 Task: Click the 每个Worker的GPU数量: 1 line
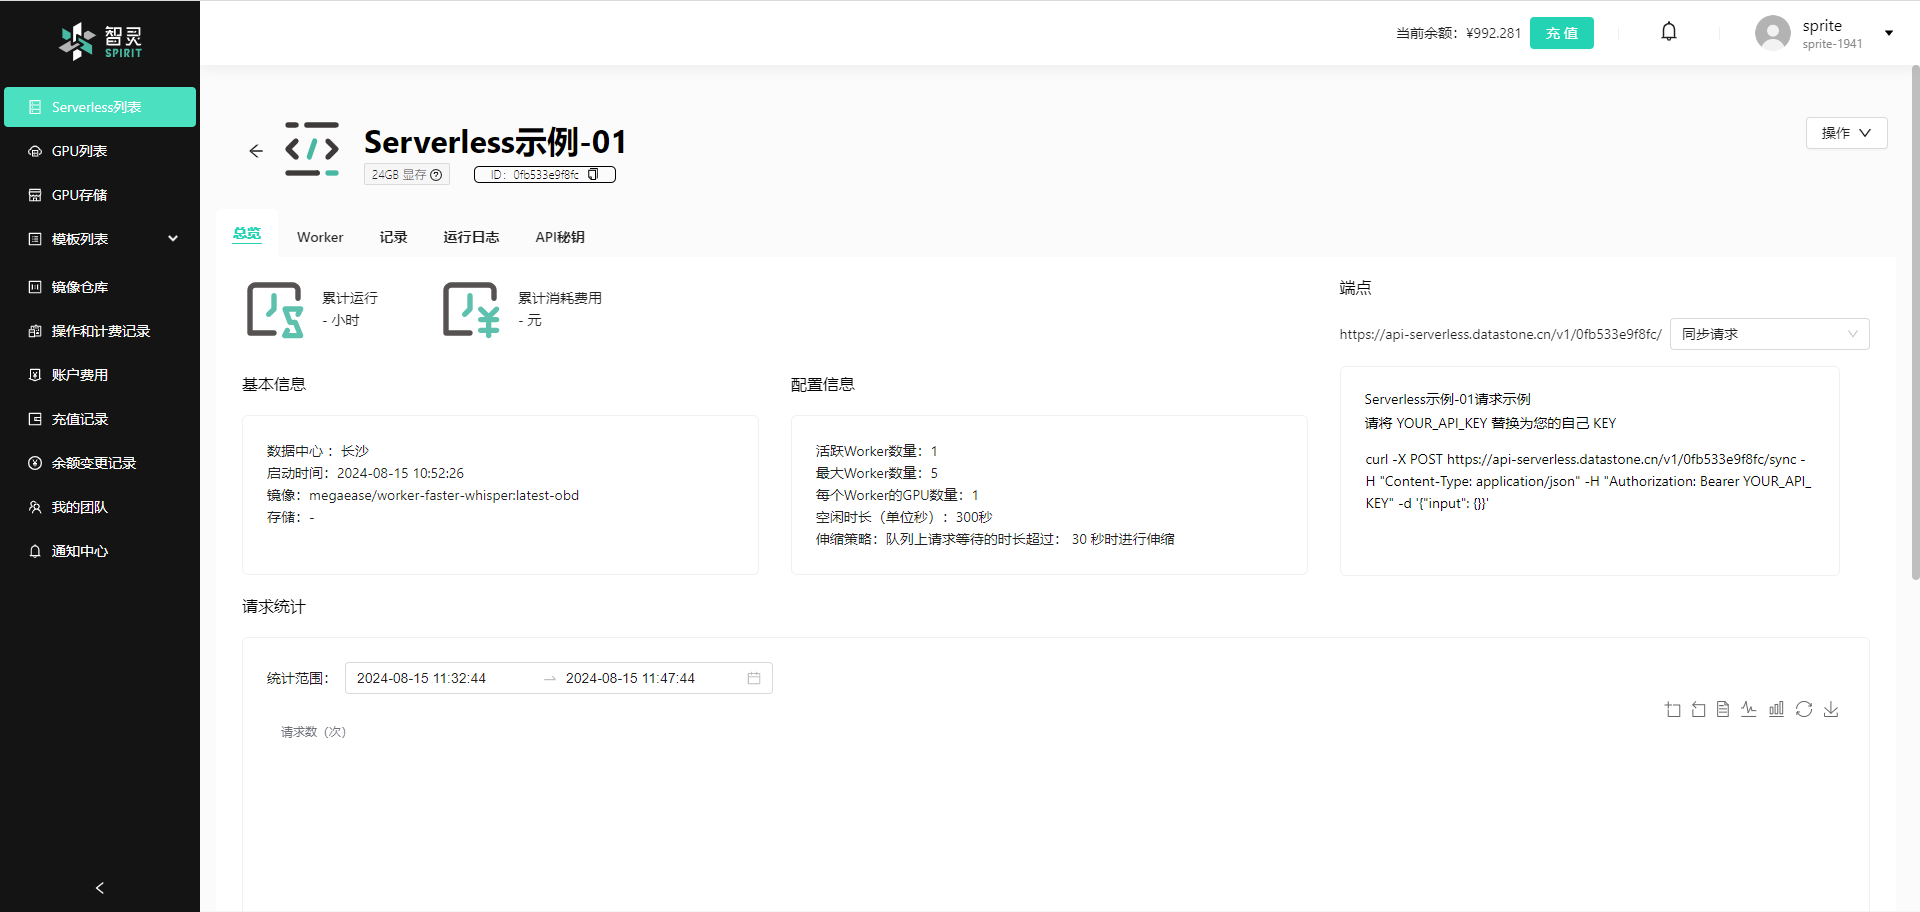pyautogui.click(x=897, y=495)
